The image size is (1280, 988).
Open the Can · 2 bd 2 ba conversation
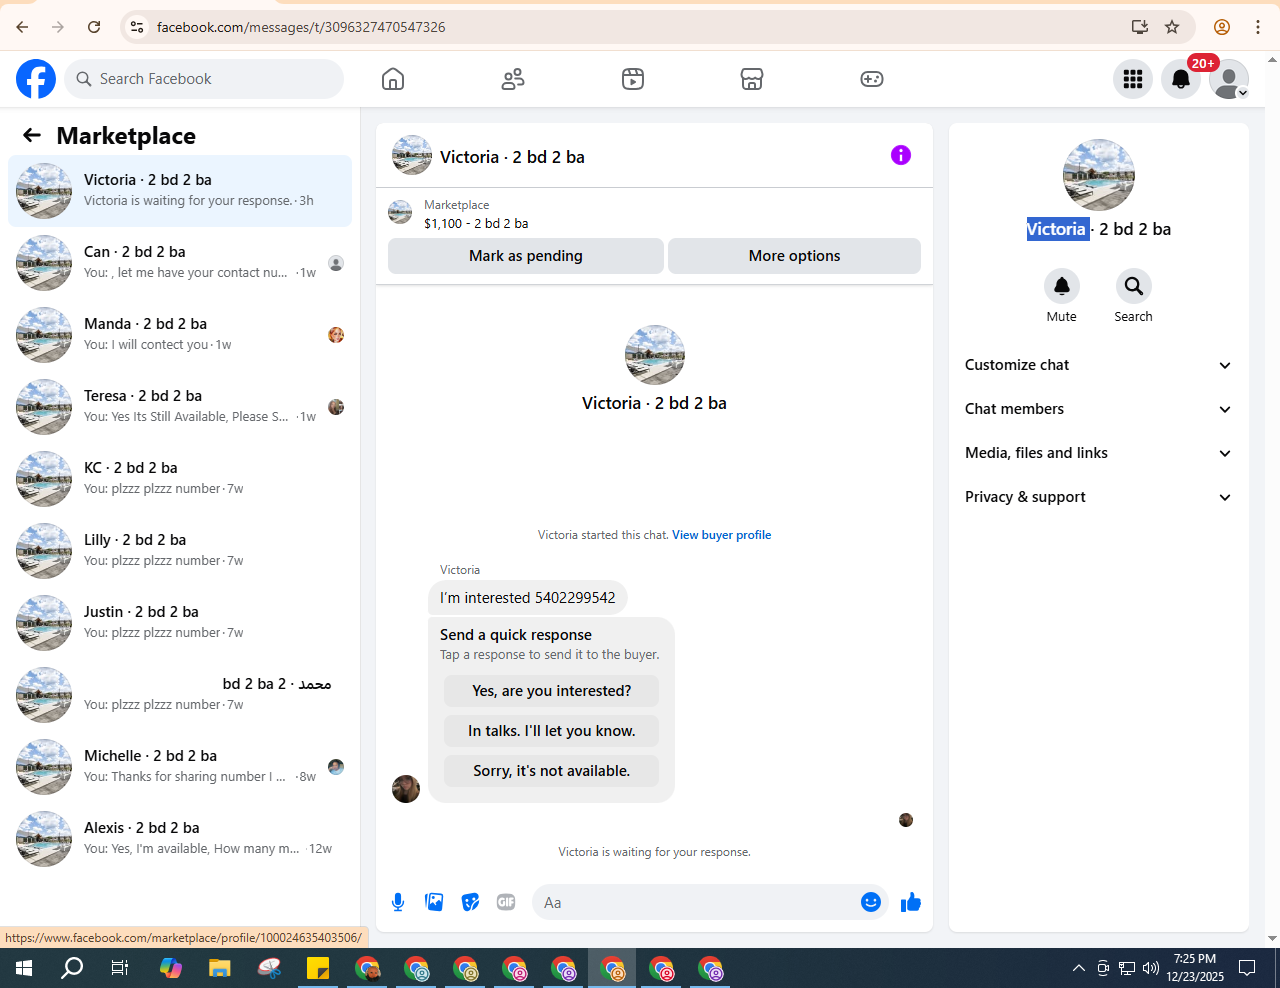coord(180,263)
